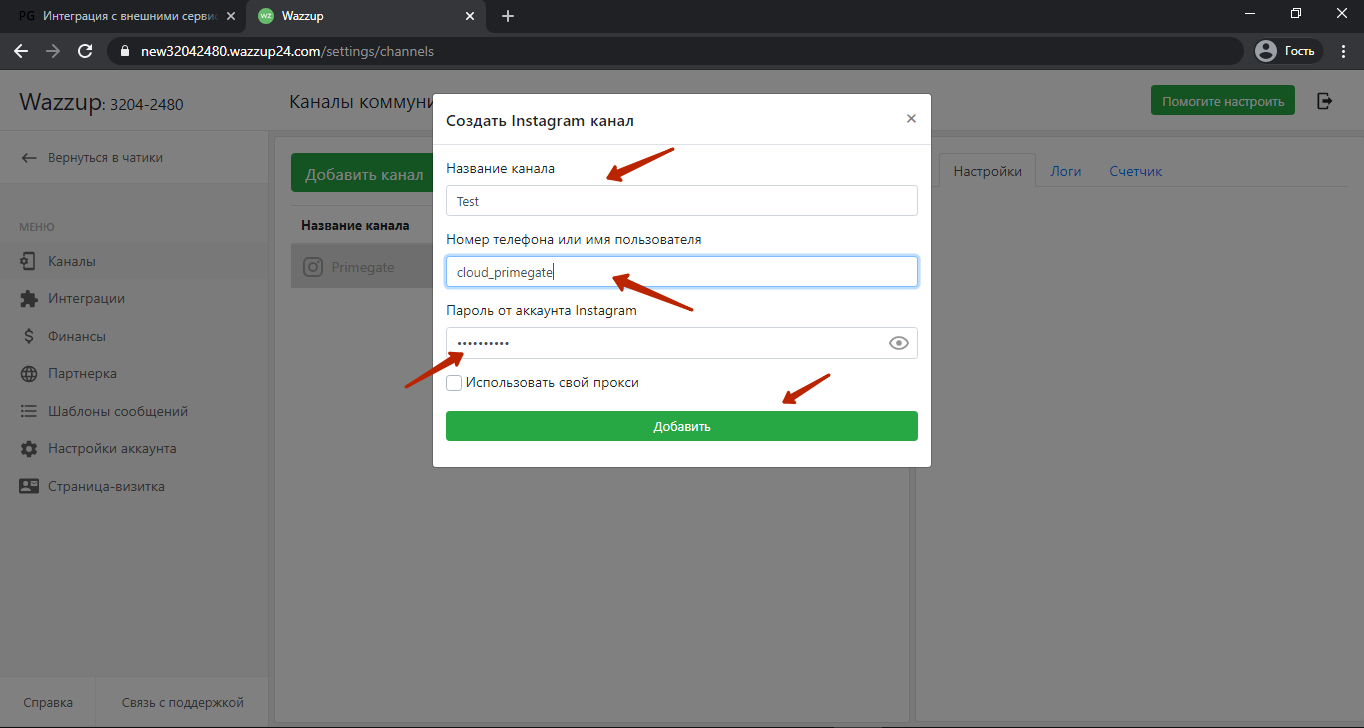
Task: Click the Wazzup: 3204-2480 logo text
Action: [101, 102]
